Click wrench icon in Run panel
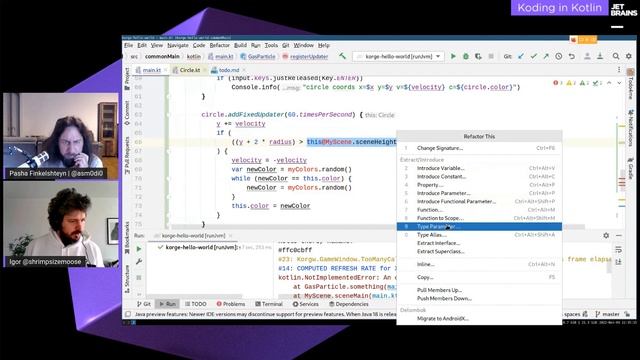640x360 pixels. click(139, 262)
